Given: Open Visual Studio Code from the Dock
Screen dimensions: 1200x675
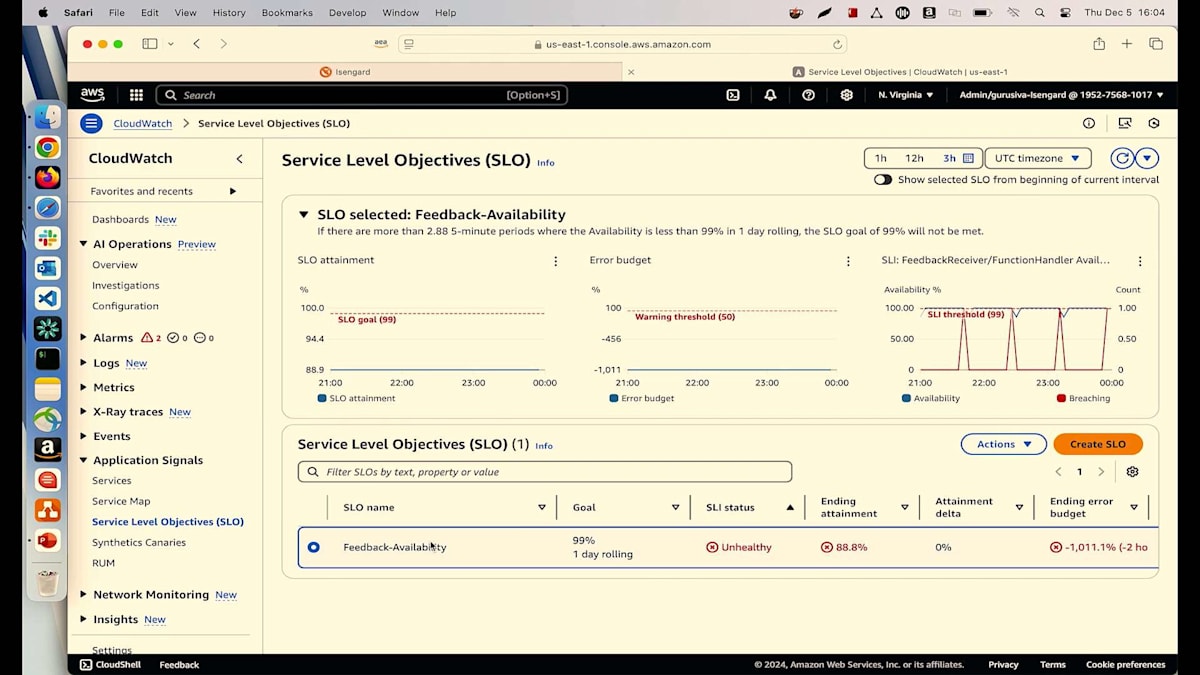Looking at the screenshot, I should point(47,298).
